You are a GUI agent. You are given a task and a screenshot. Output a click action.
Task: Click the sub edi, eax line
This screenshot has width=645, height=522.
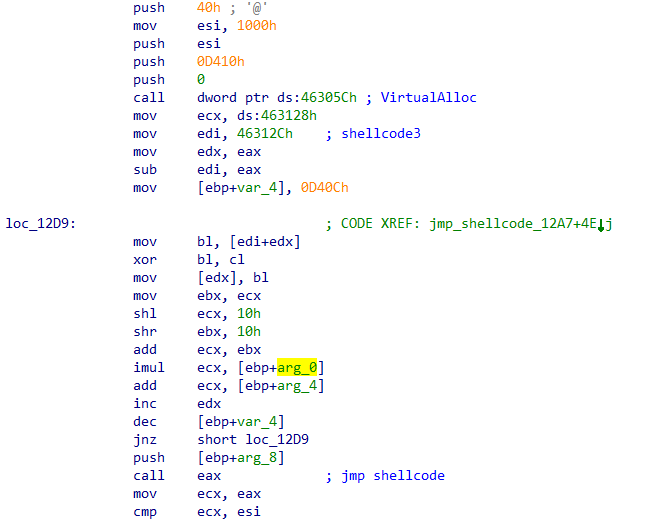[197, 169]
